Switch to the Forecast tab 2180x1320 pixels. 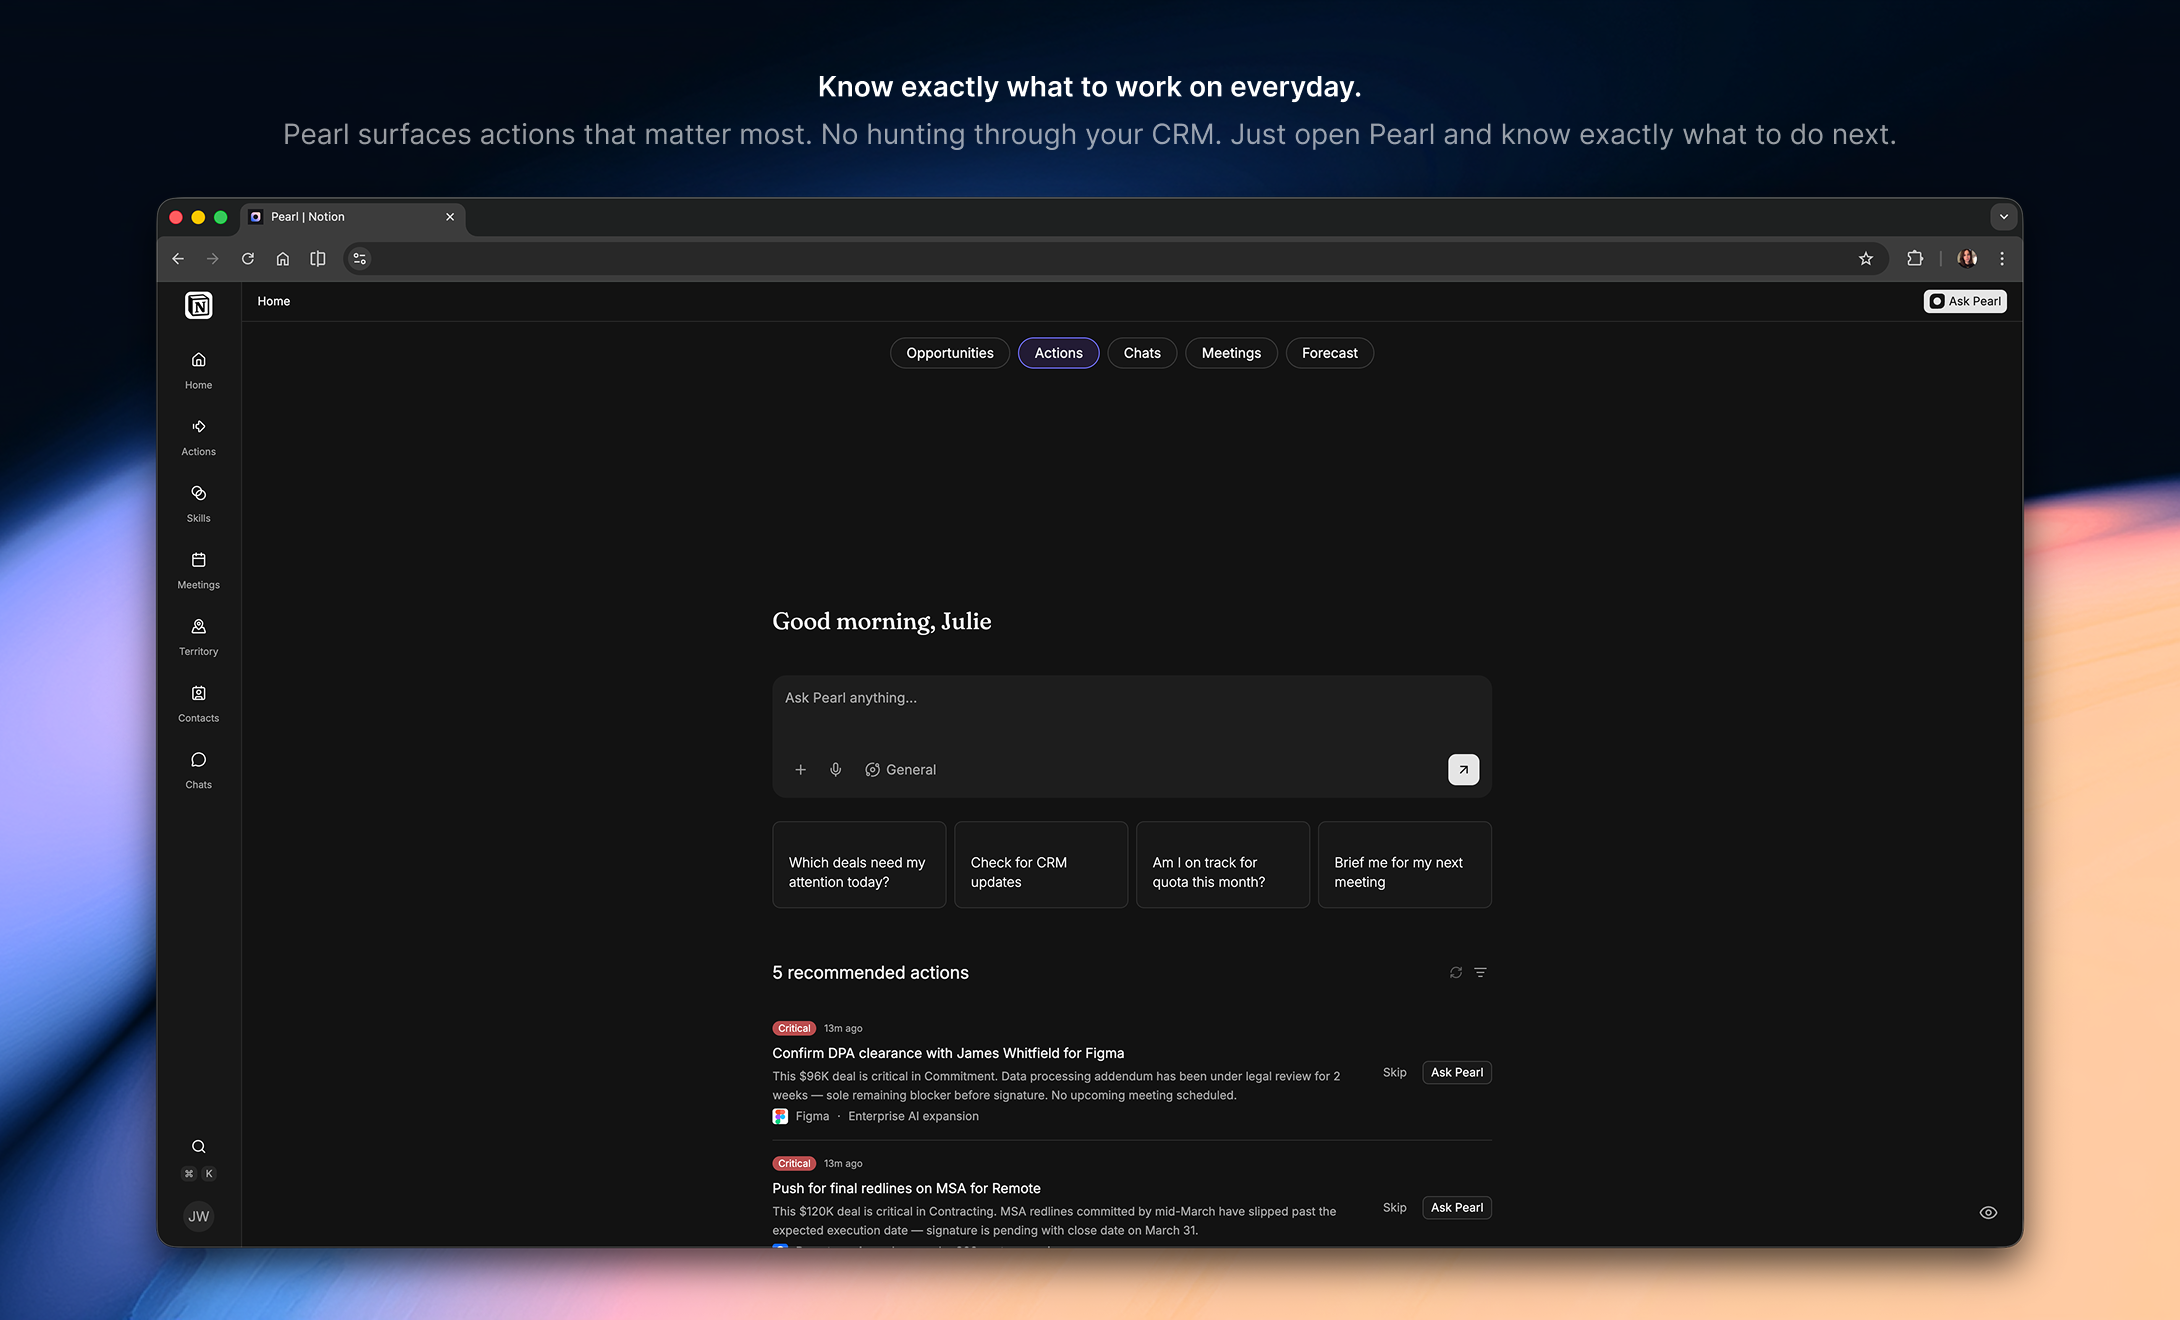coord(1330,353)
